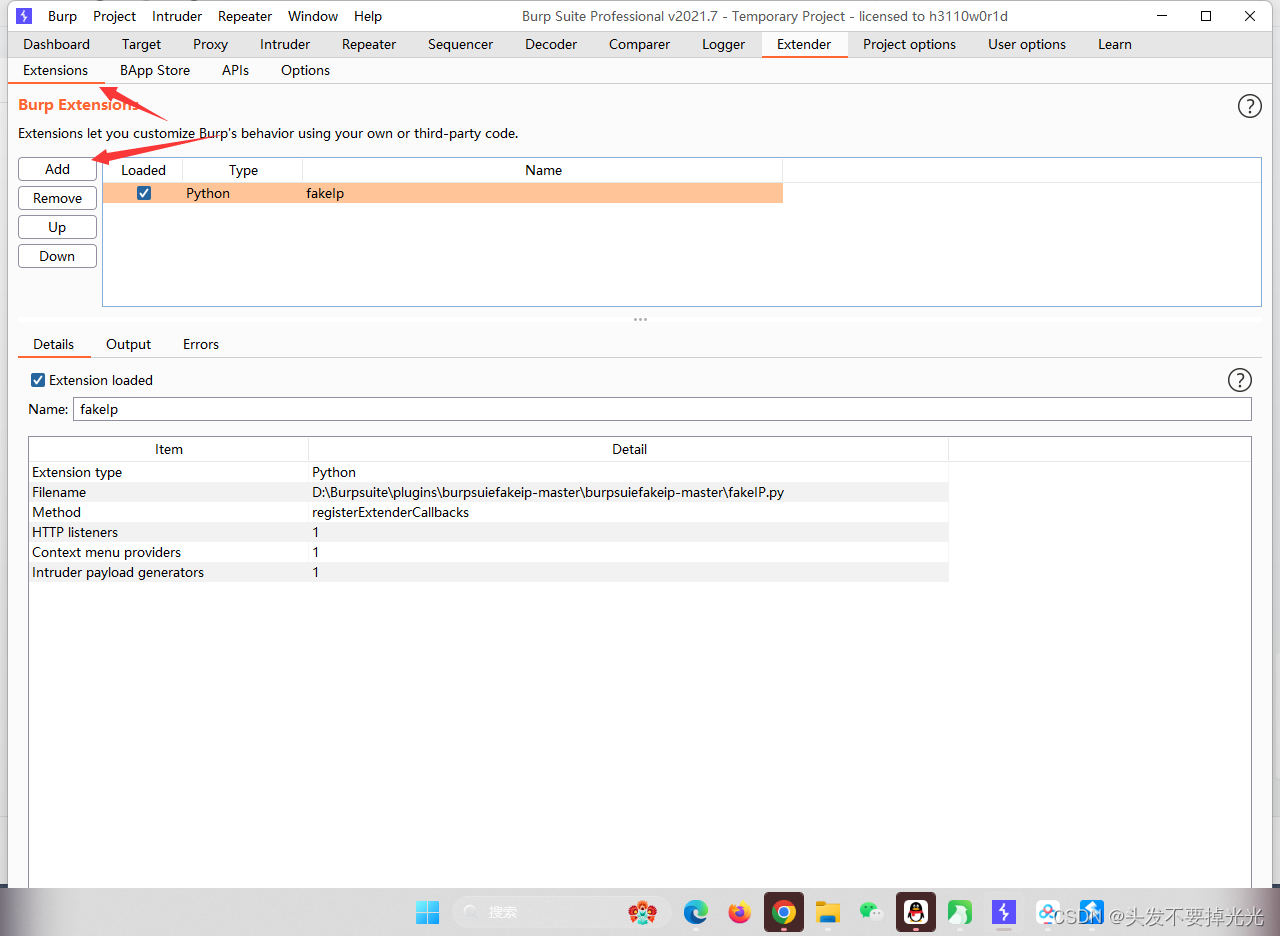Open Microsoft Edge from the taskbar
Image resolution: width=1280 pixels, height=936 pixels.
(x=695, y=912)
